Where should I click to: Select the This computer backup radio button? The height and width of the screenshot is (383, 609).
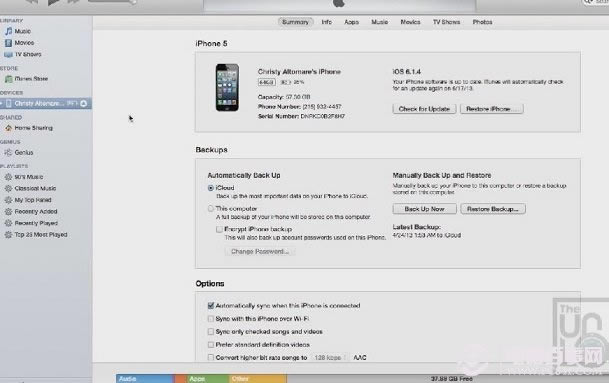(211, 209)
